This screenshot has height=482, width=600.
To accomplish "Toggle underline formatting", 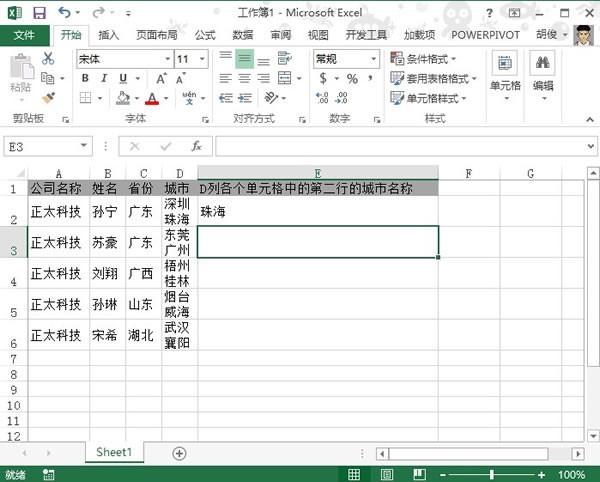I will coord(123,78).
